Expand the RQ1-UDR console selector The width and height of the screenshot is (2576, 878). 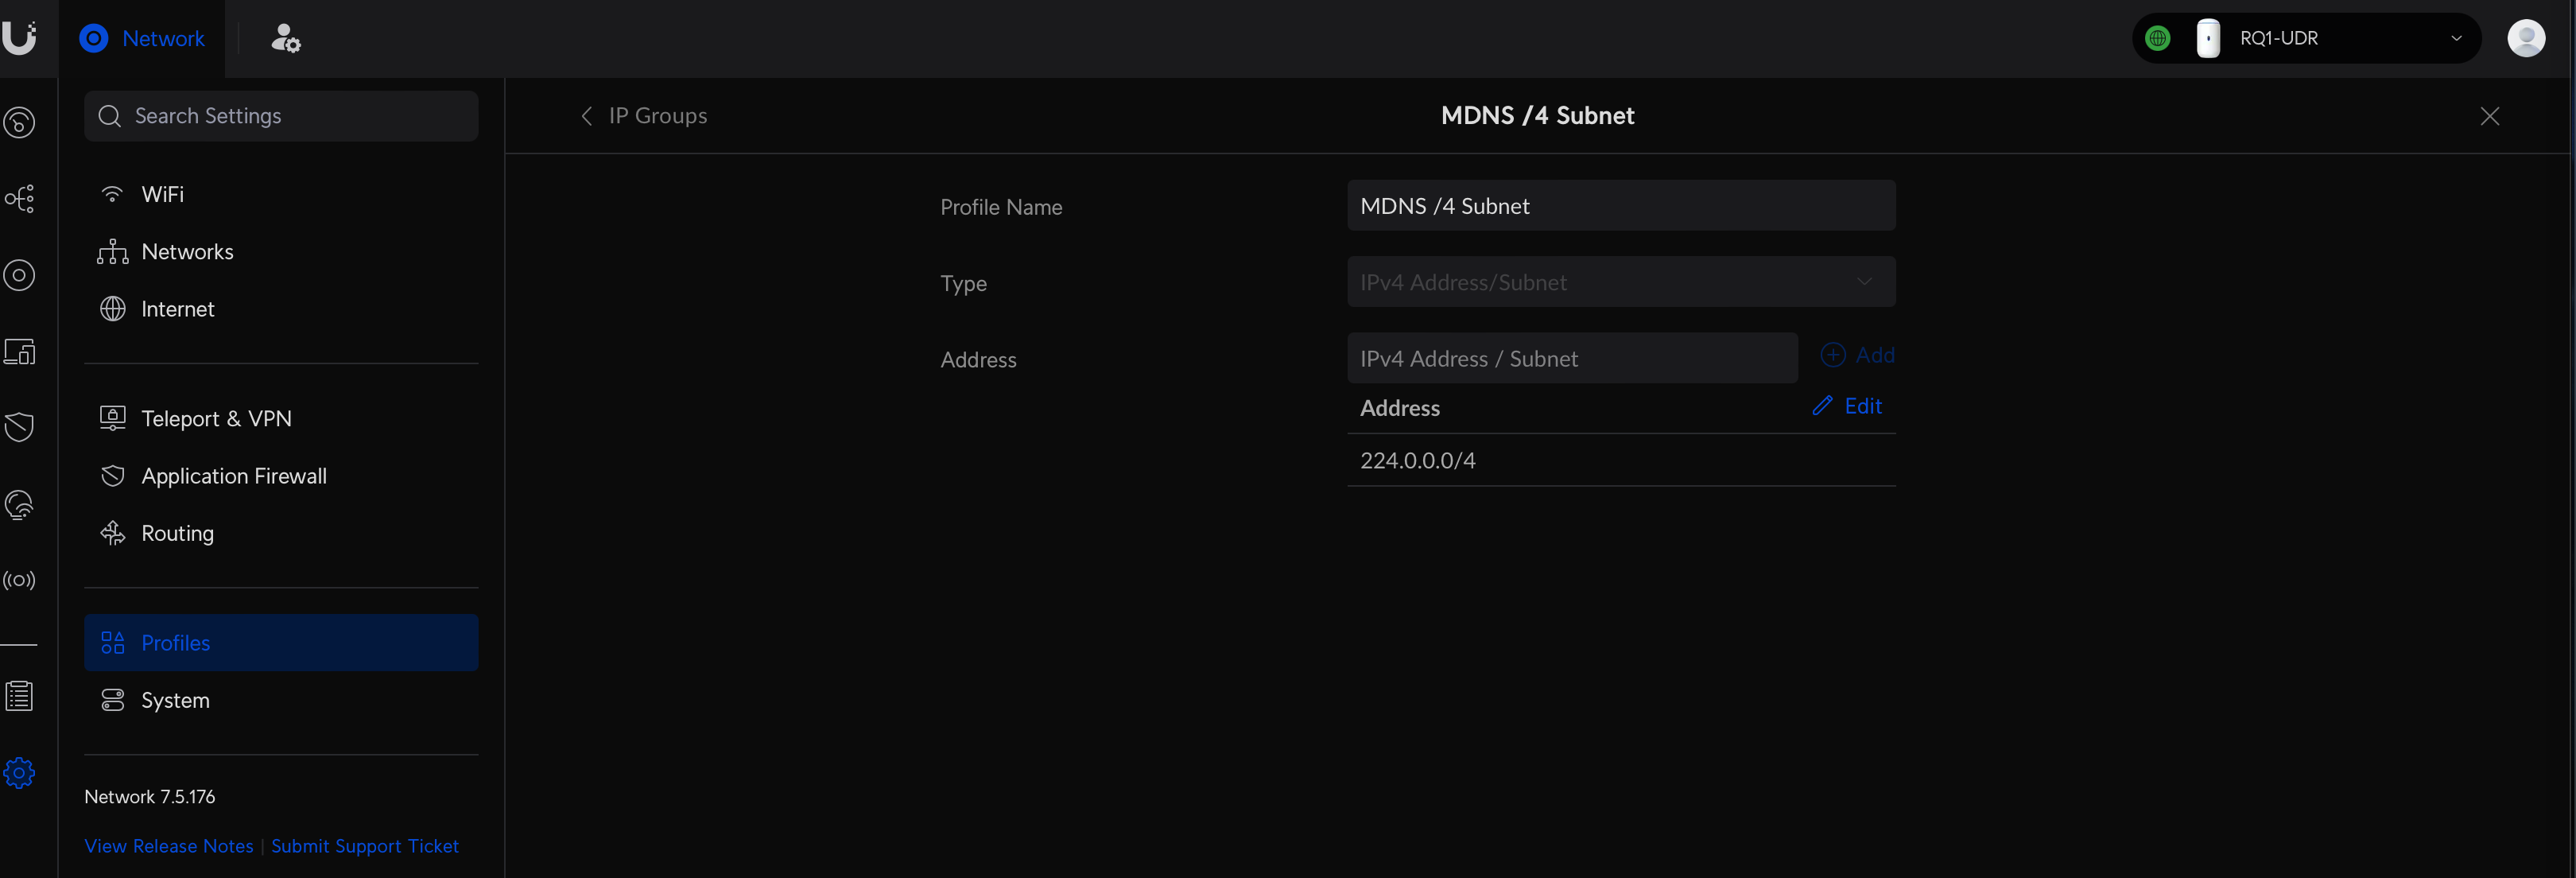(2456, 38)
